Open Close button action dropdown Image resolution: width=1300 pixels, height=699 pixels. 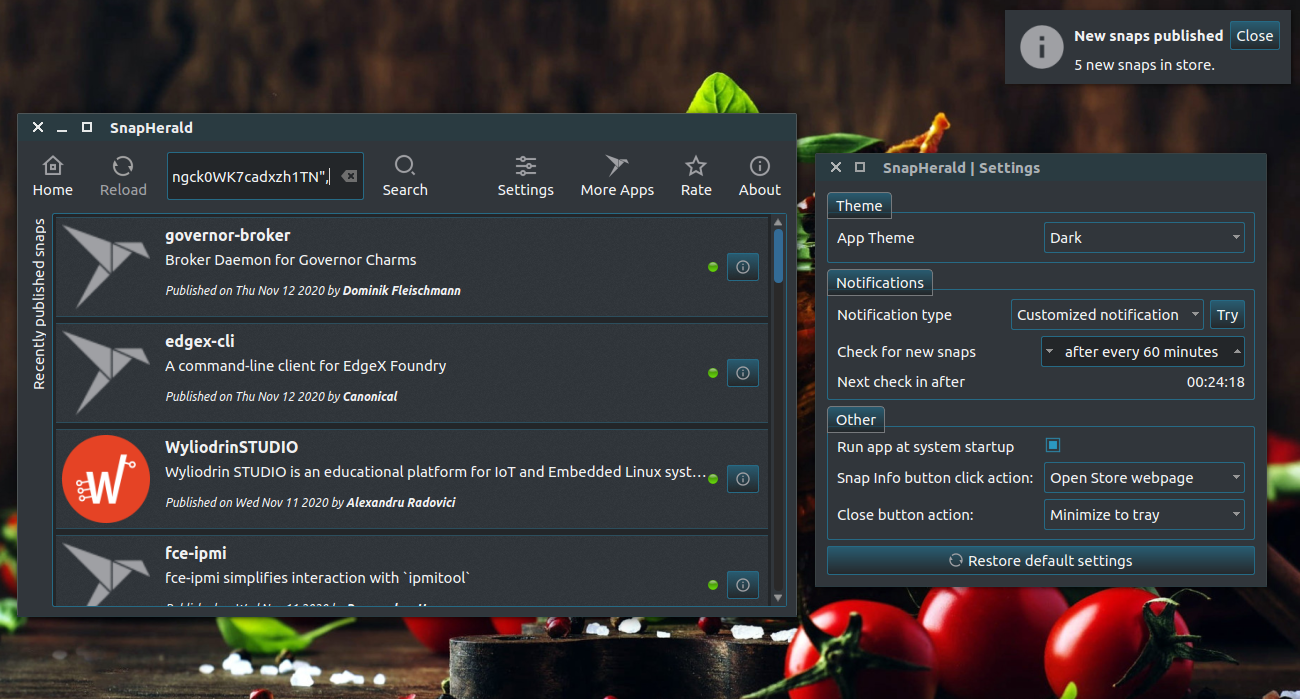coord(1144,515)
